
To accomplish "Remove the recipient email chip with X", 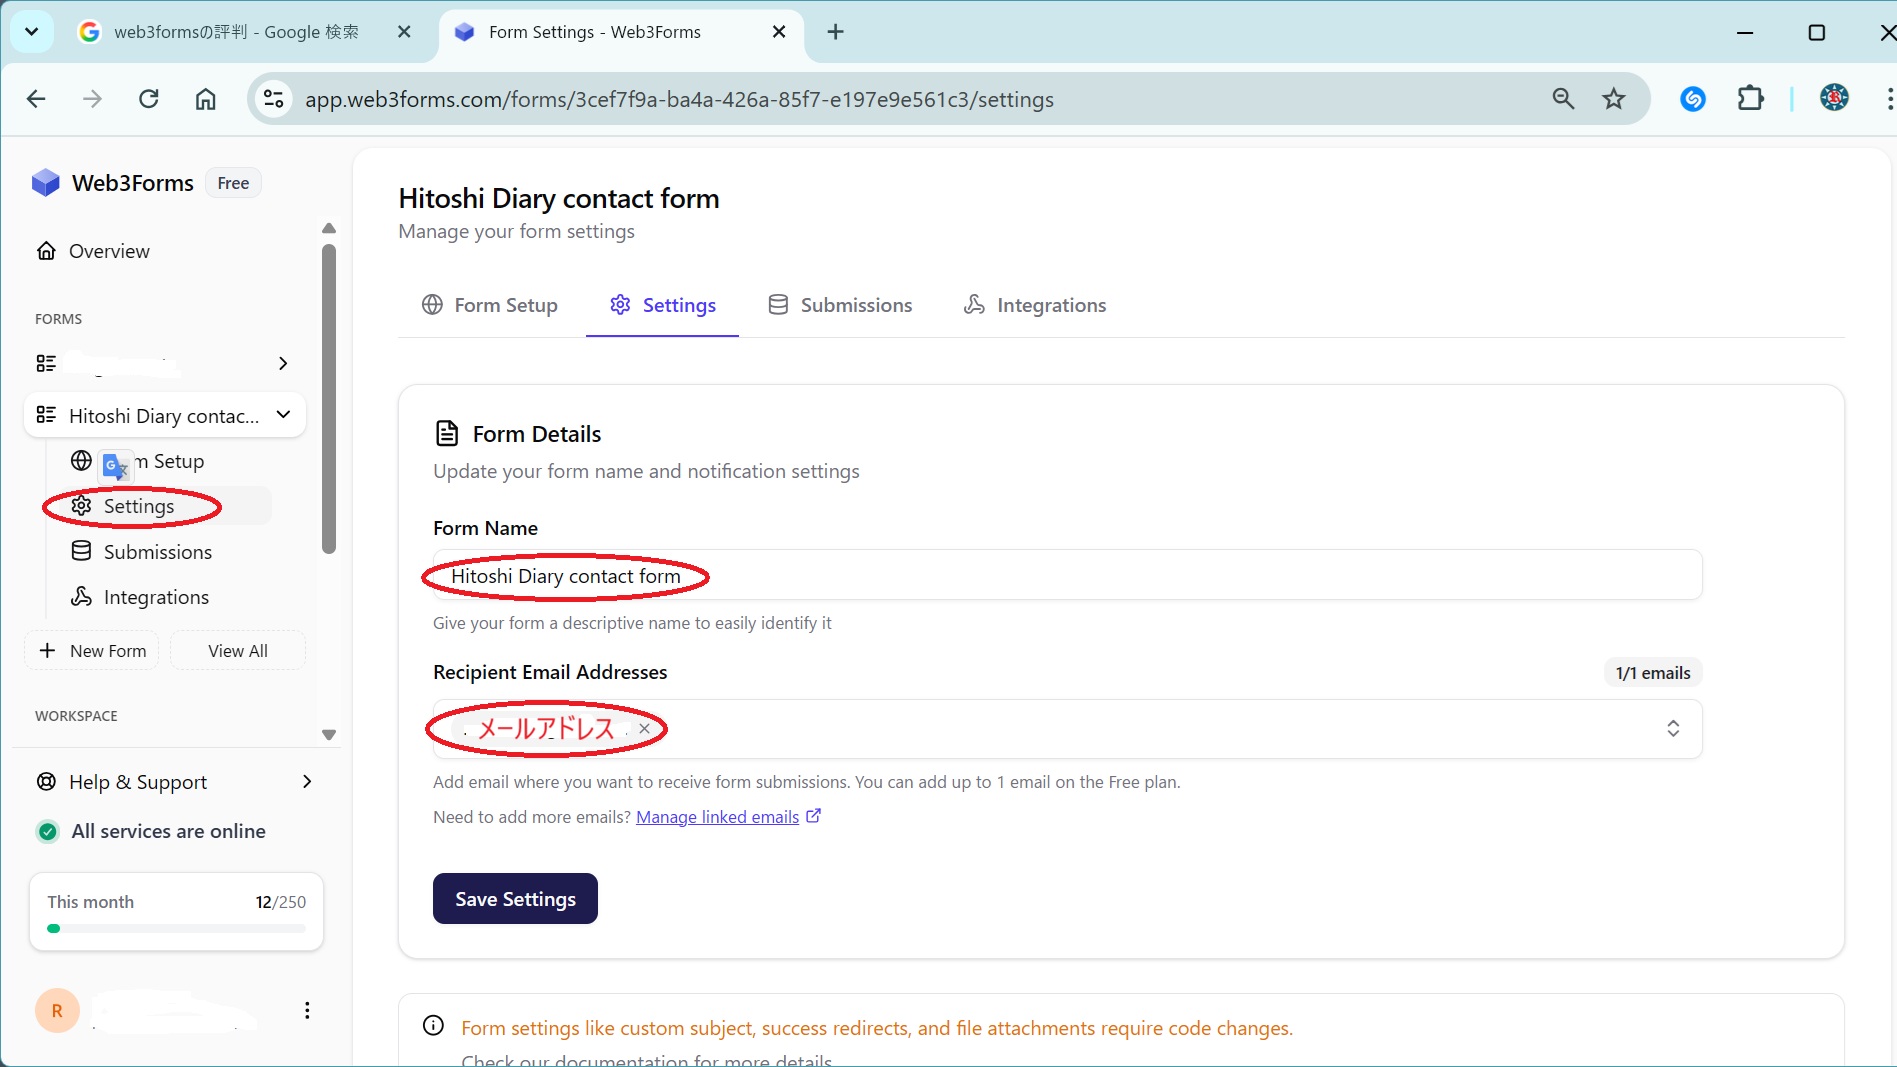I will coord(645,729).
